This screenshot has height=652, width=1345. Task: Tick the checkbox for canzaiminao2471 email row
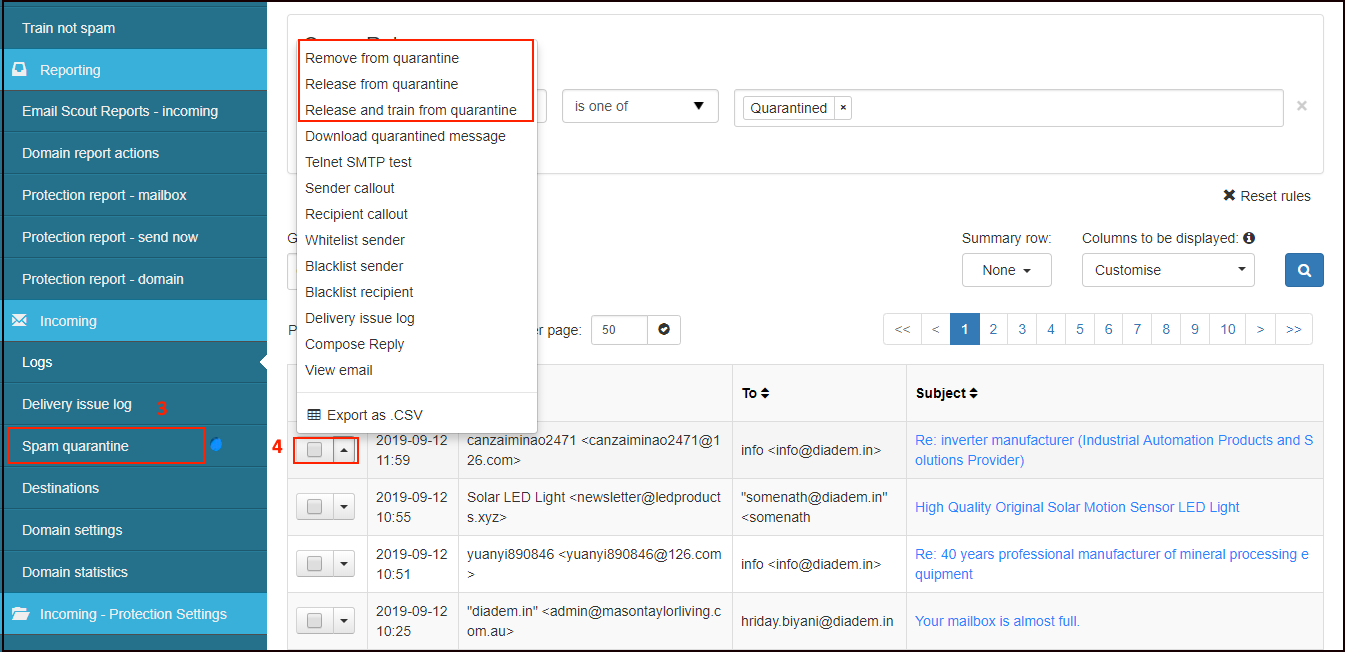tap(314, 450)
